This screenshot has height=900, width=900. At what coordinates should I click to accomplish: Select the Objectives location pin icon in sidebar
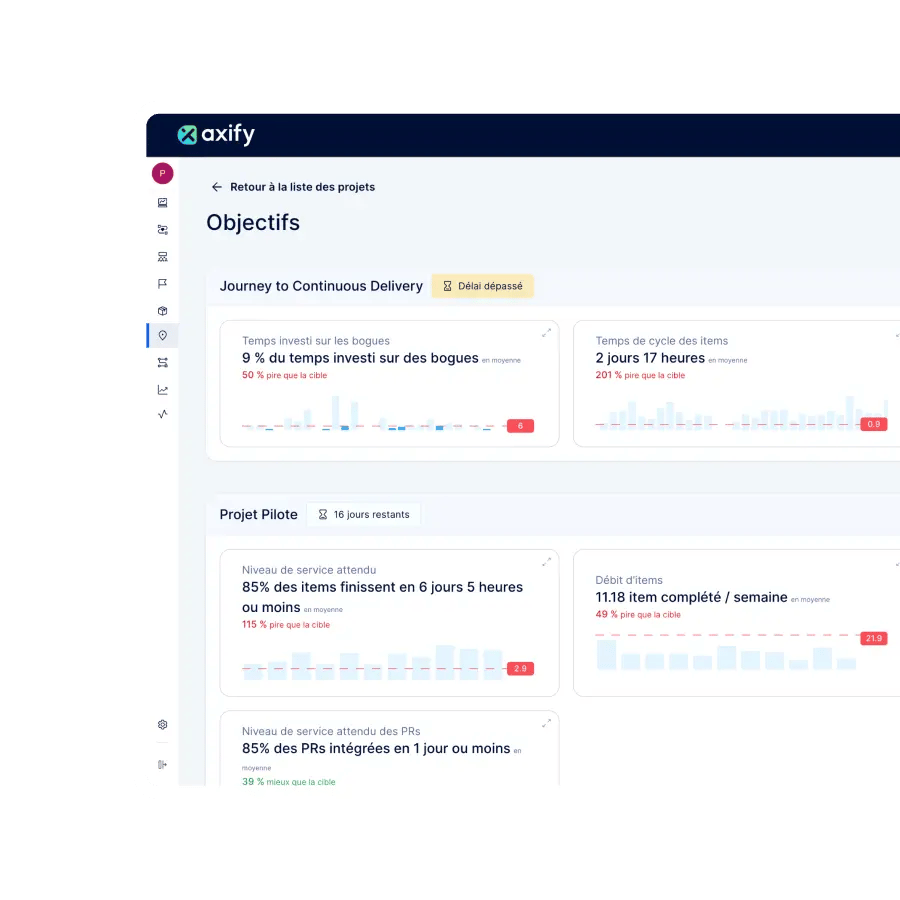tap(162, 335)
